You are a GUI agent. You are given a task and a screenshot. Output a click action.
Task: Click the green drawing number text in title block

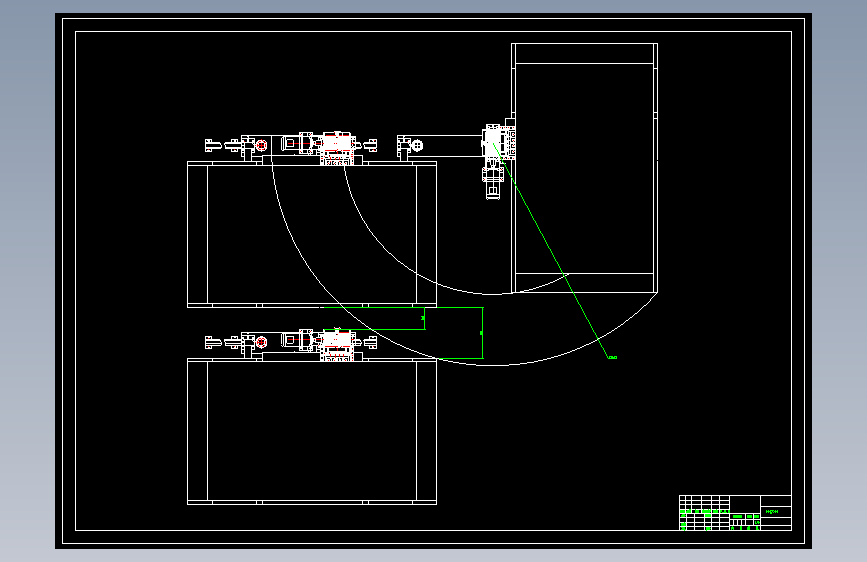click(772, 512)
